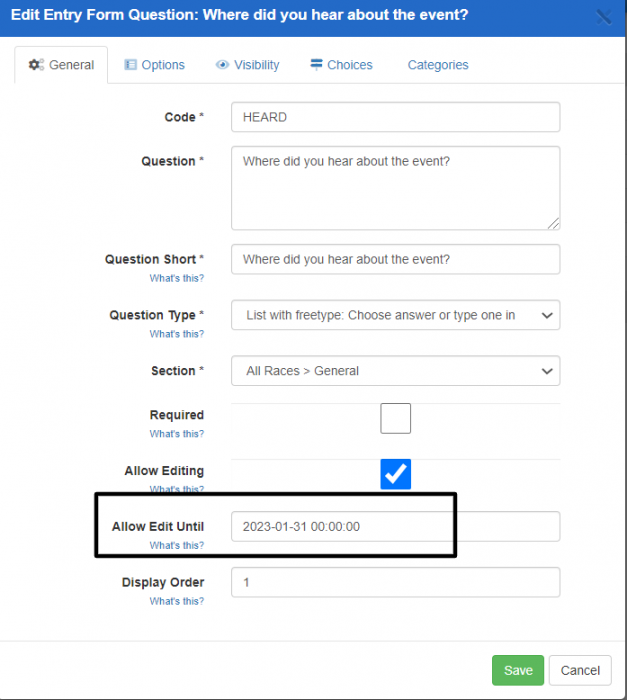Click "What's this?" below Allow Edit Until
Viewport: 627px width, 700px height.
click(x=177, y=546)
